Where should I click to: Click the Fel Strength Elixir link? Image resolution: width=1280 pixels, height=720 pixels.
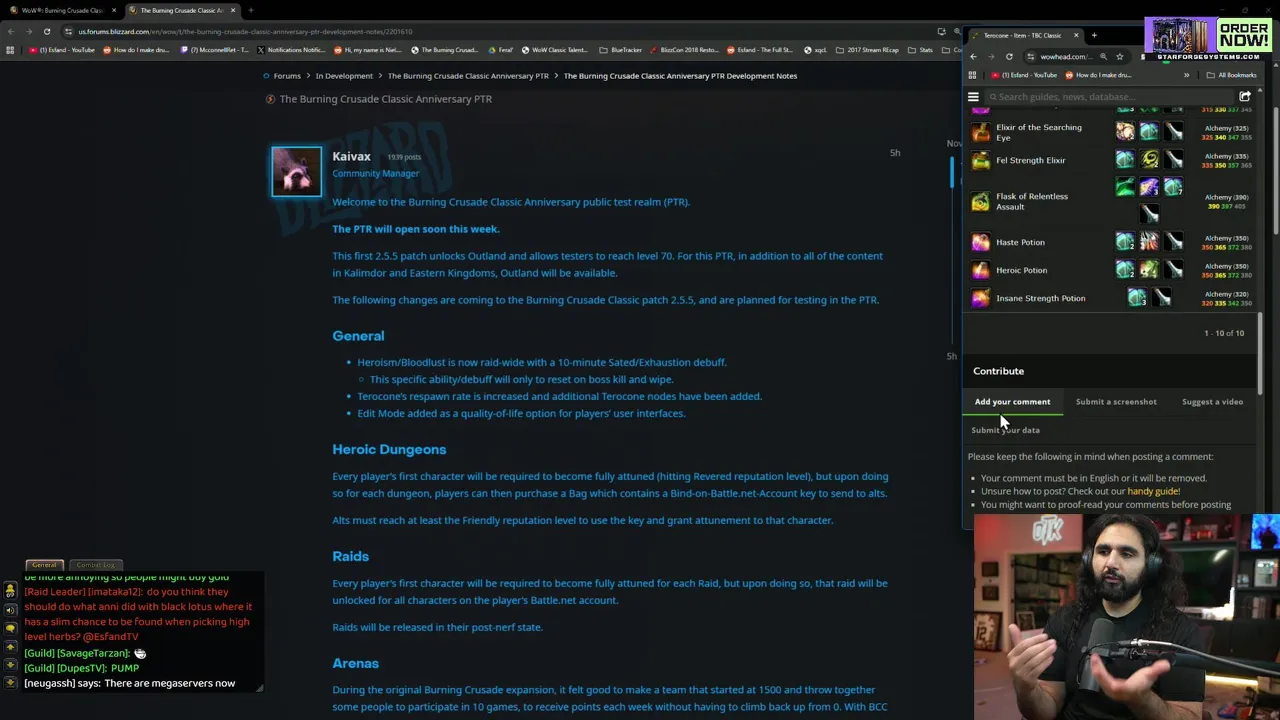[x=1031, y=160]
